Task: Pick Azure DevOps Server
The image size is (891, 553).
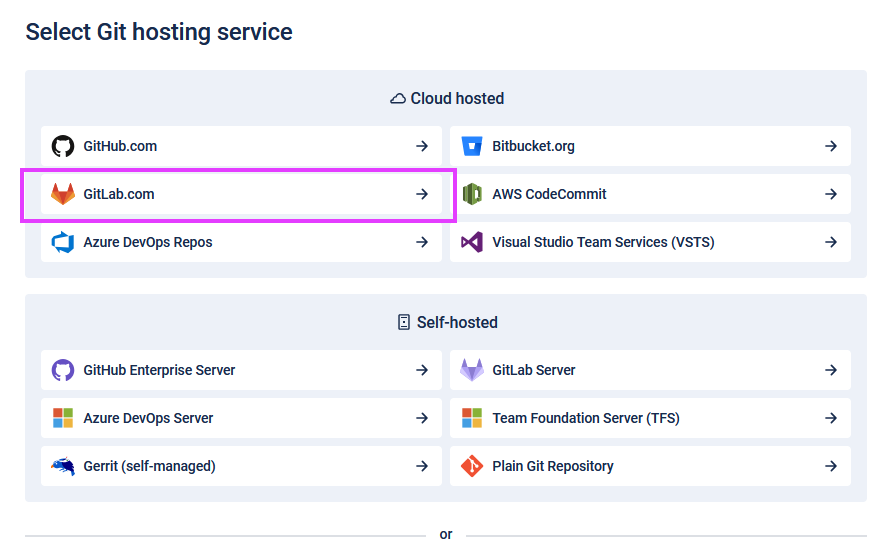Action: (x=241, y=418)
